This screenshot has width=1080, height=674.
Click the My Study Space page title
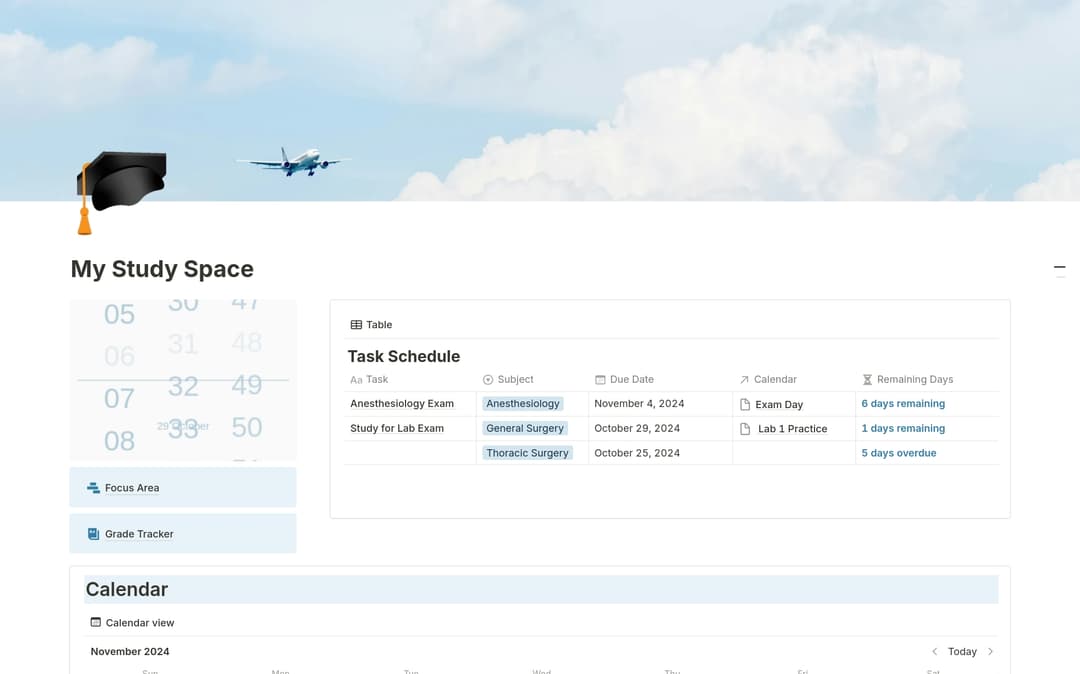pyautogui.click(x=162, y=269)
